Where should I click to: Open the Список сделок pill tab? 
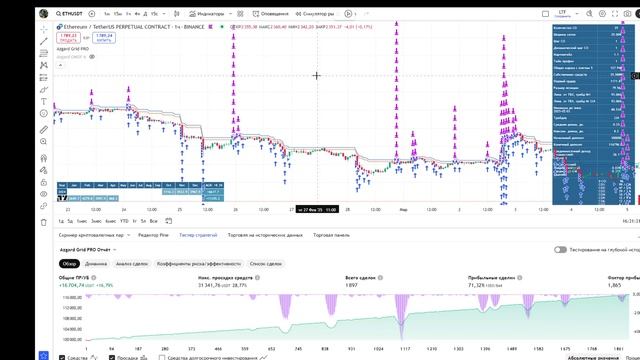click(x=266, y=264)
